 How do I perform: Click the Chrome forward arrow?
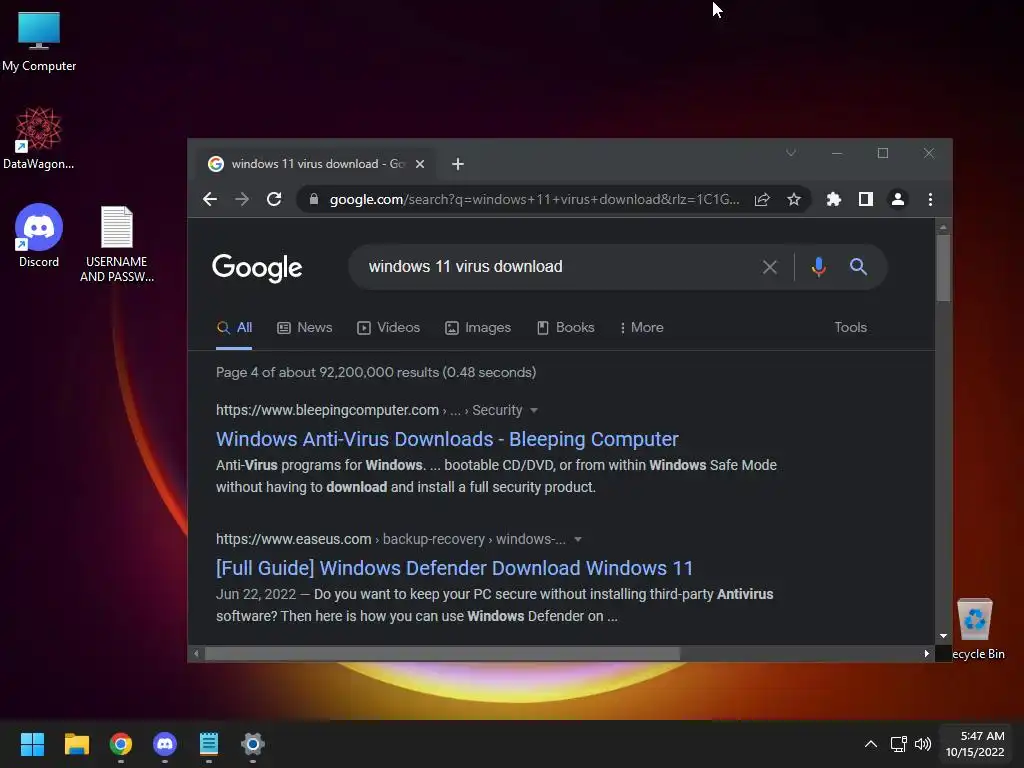click(x=242, y=199)
